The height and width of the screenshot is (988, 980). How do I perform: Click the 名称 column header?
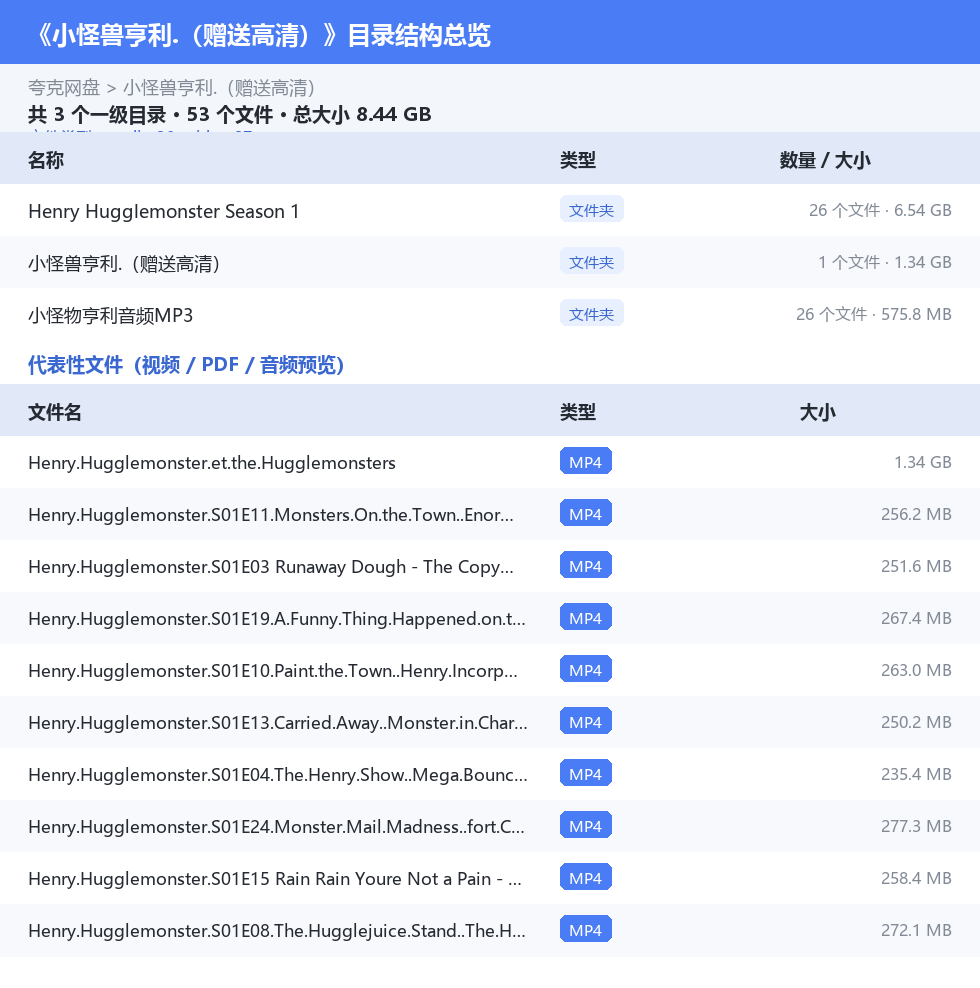pyautogui.click(x=46, y=160)
